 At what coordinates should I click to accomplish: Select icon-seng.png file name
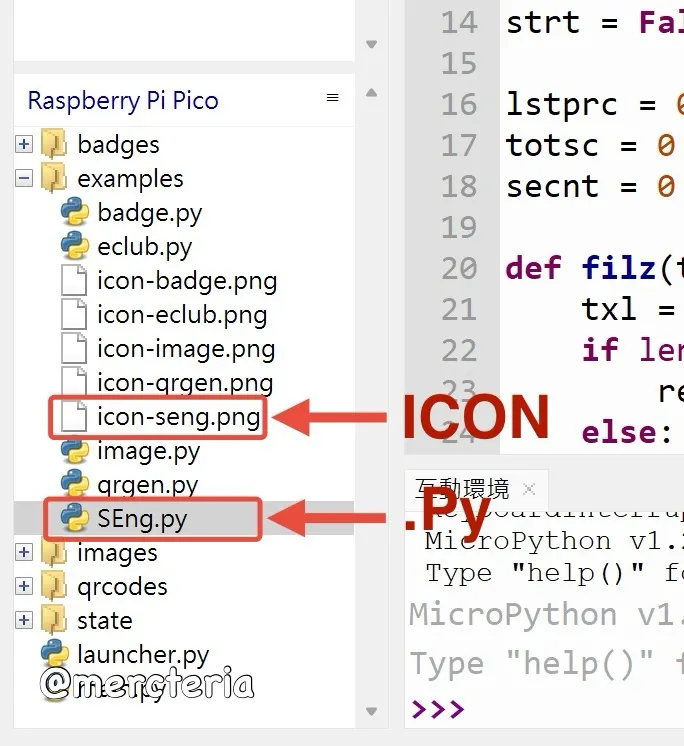(179, 417)
